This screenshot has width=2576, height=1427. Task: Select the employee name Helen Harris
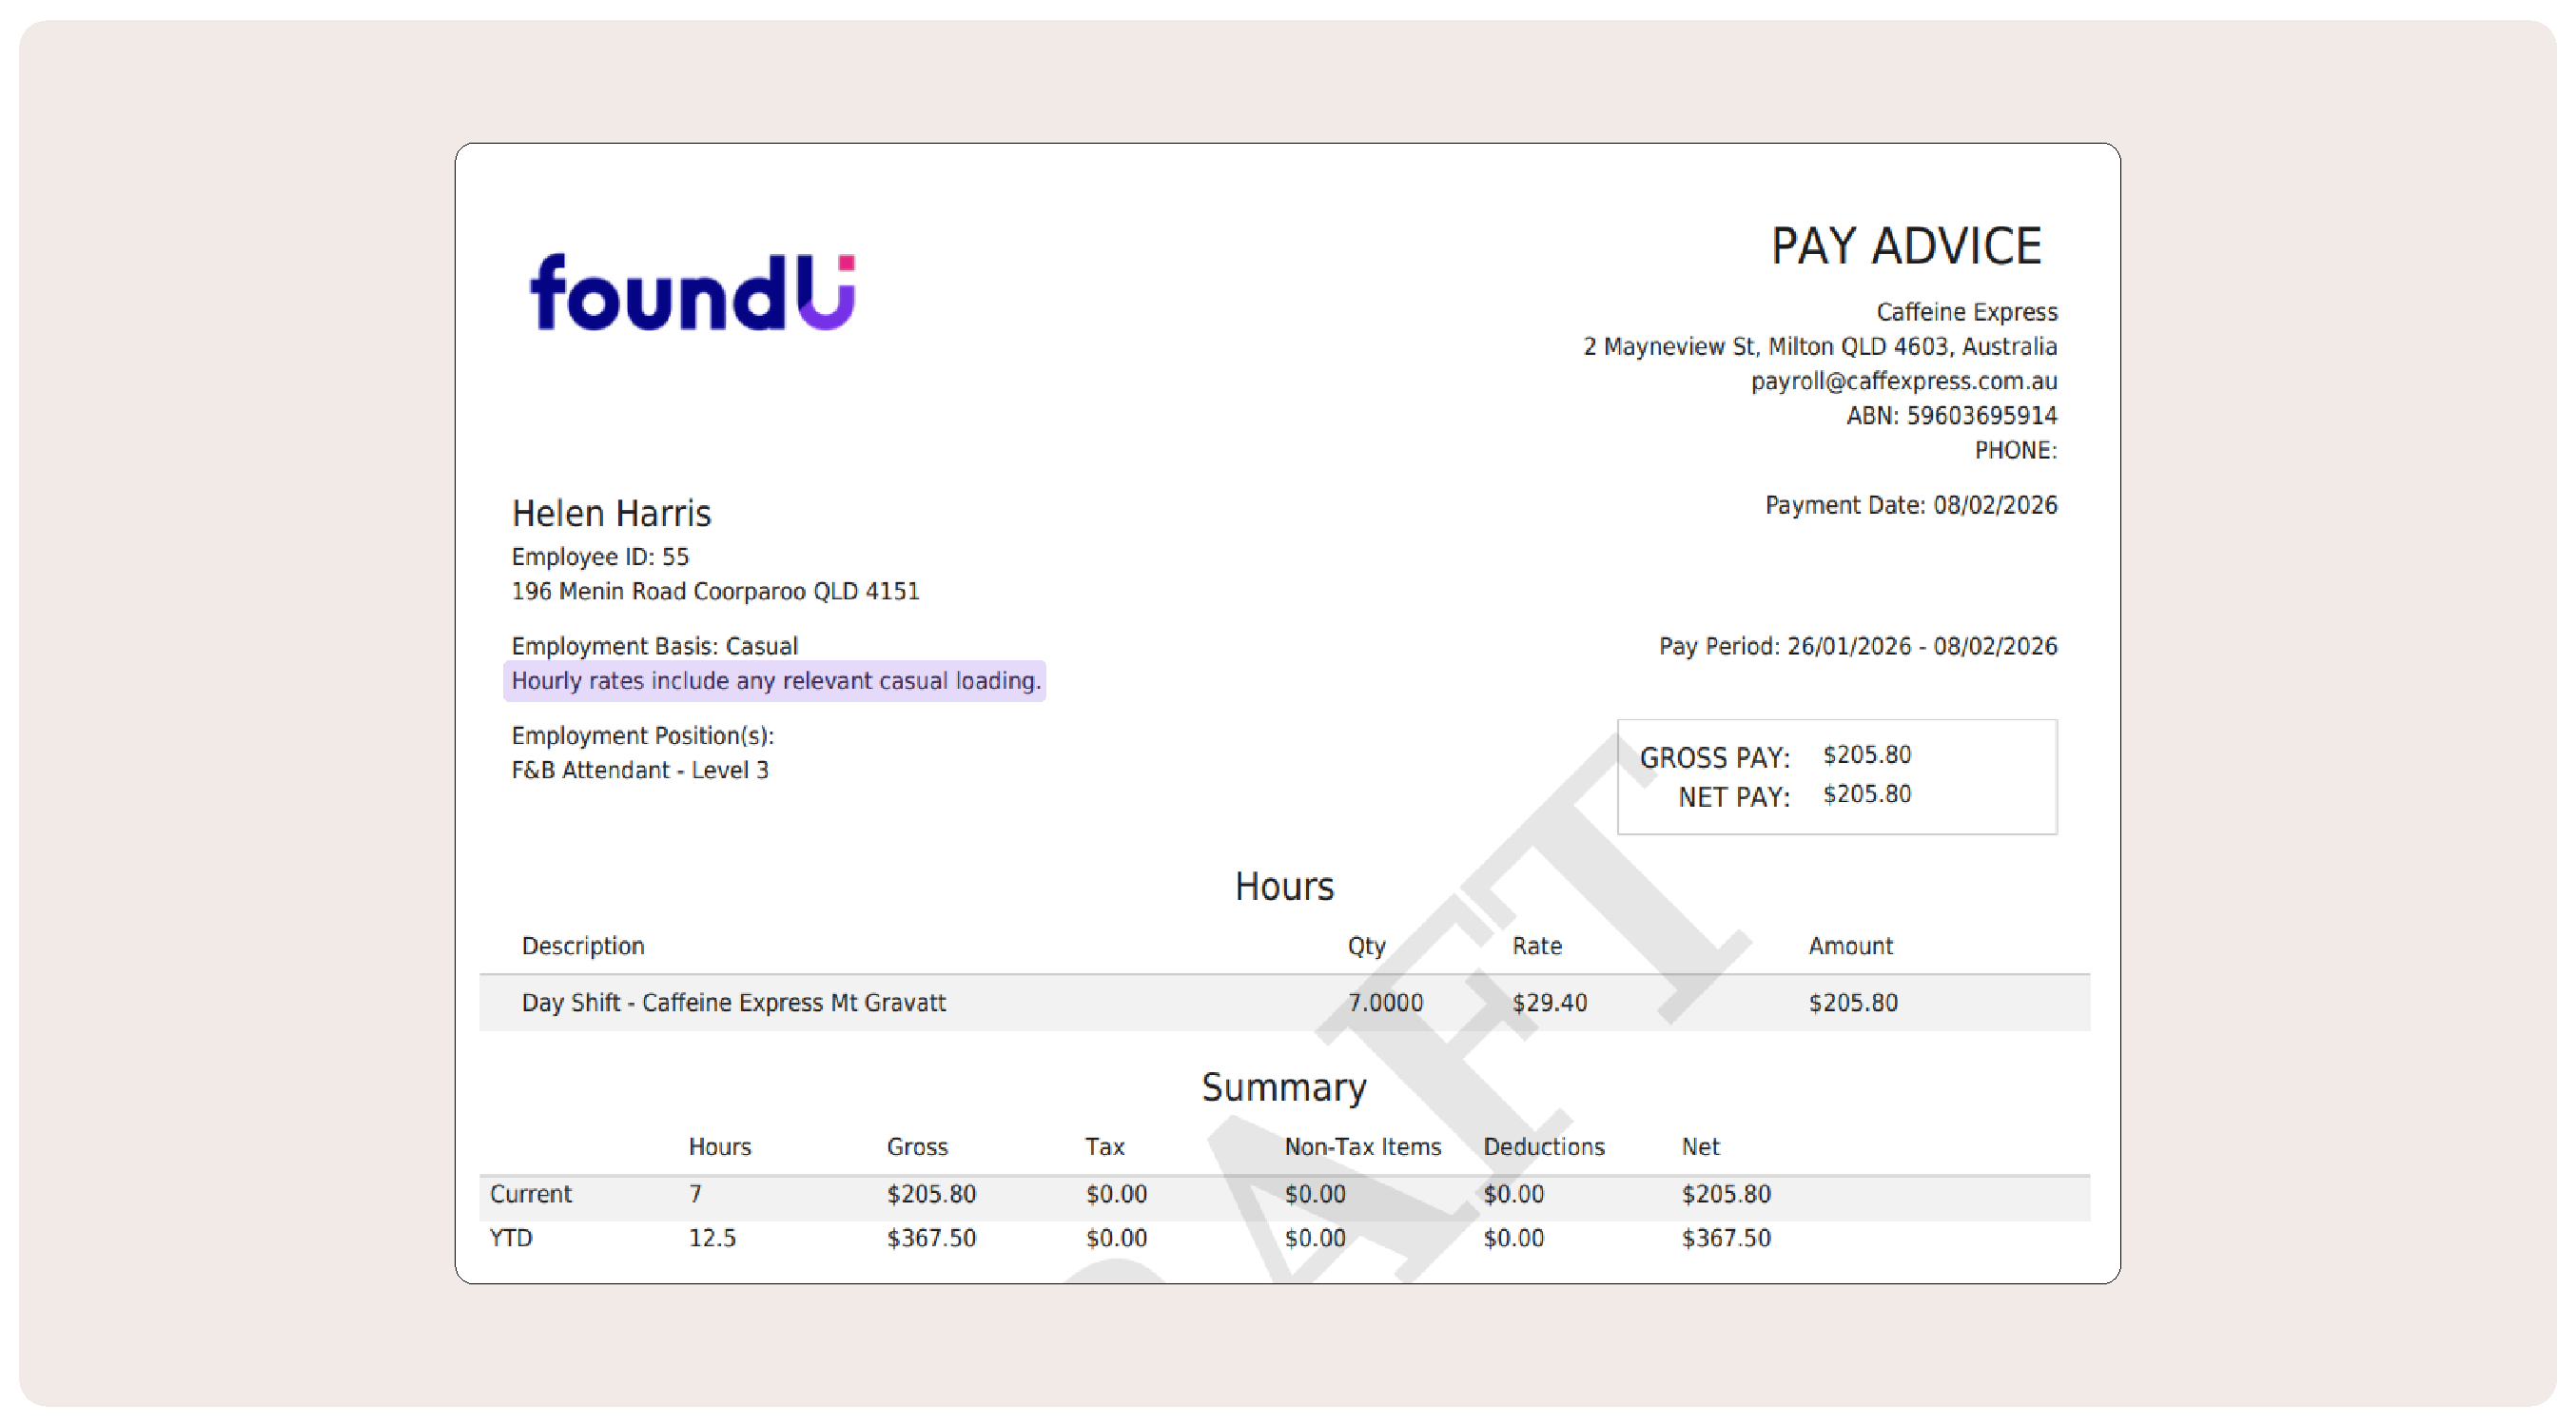(611, 513)
